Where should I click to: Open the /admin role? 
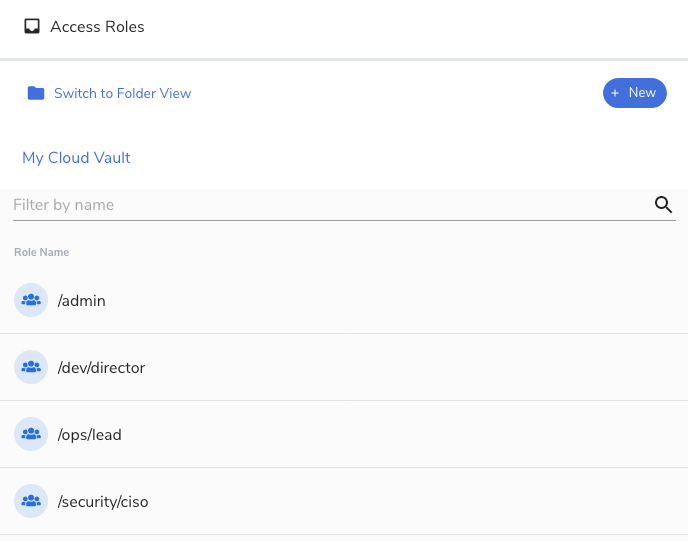click(x=82, y=301)
